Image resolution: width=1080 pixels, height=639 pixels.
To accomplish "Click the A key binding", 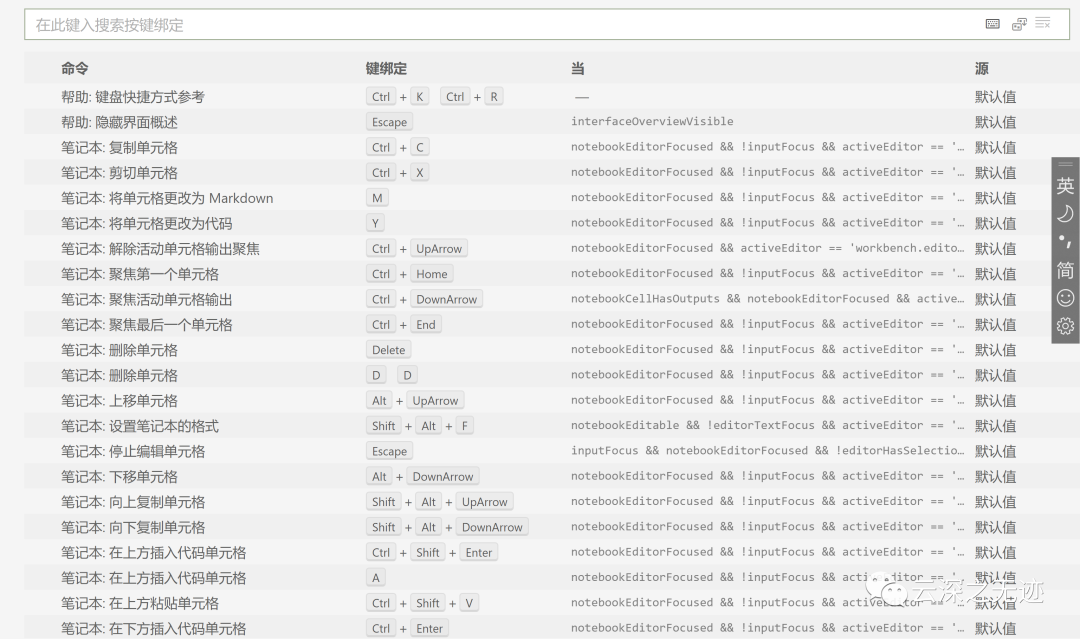I will [x=375, y=578].
